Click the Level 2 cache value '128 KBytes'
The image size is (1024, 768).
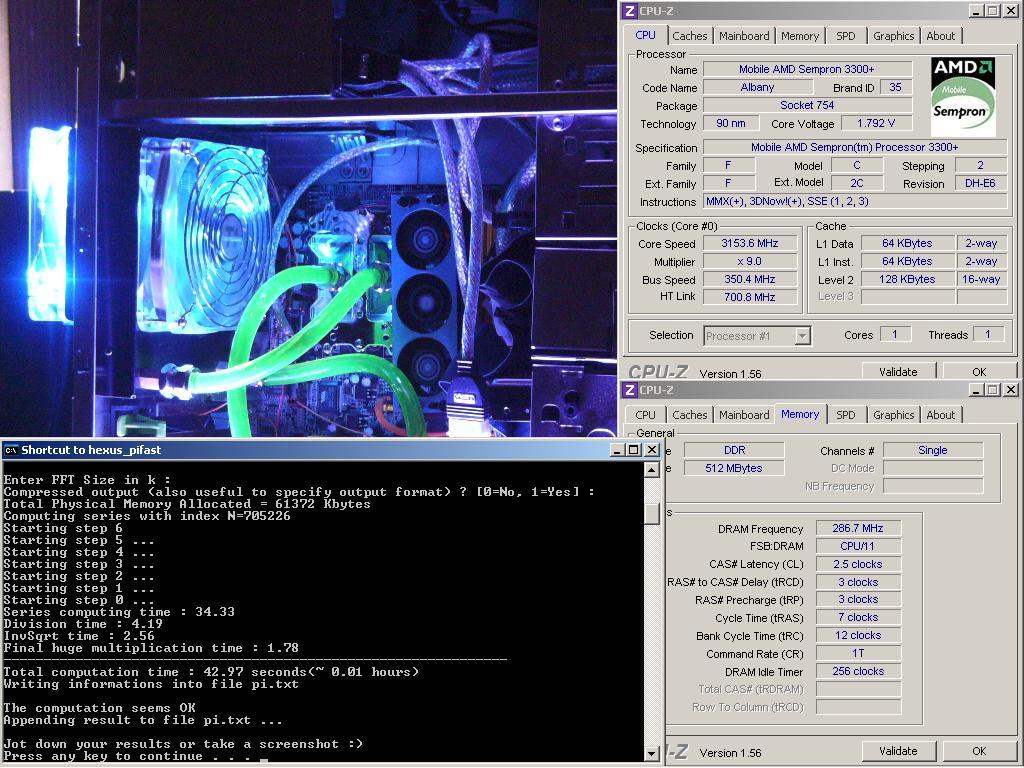[x=907, y=279]
